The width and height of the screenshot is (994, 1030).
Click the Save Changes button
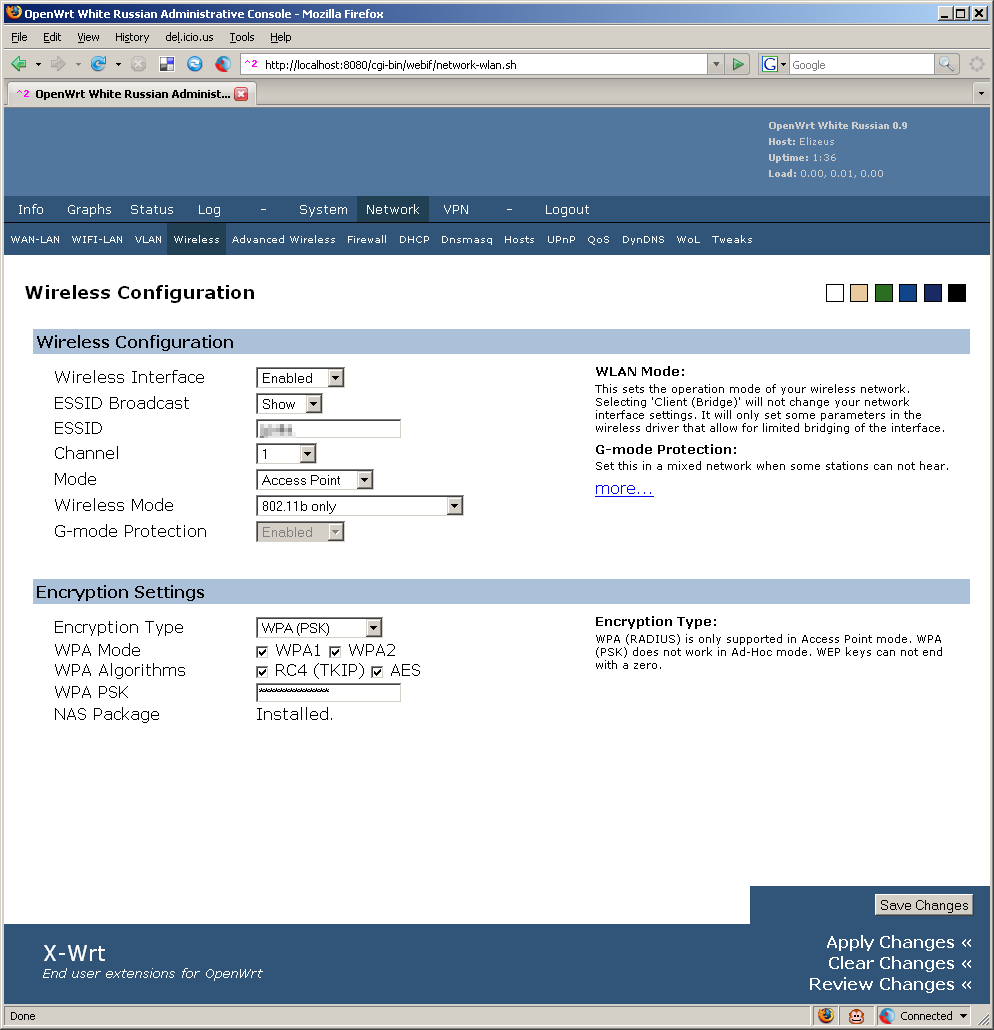click(x=924, y=905)
